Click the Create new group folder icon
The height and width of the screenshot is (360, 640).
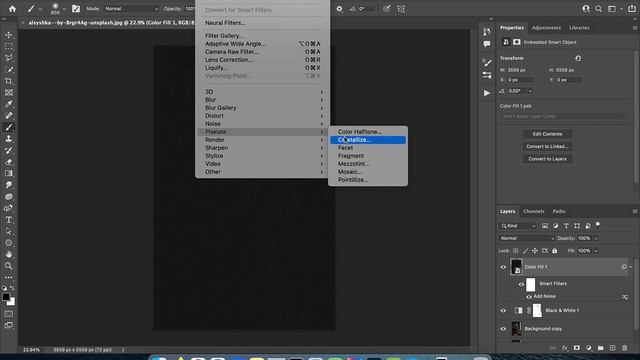point(600,348)
